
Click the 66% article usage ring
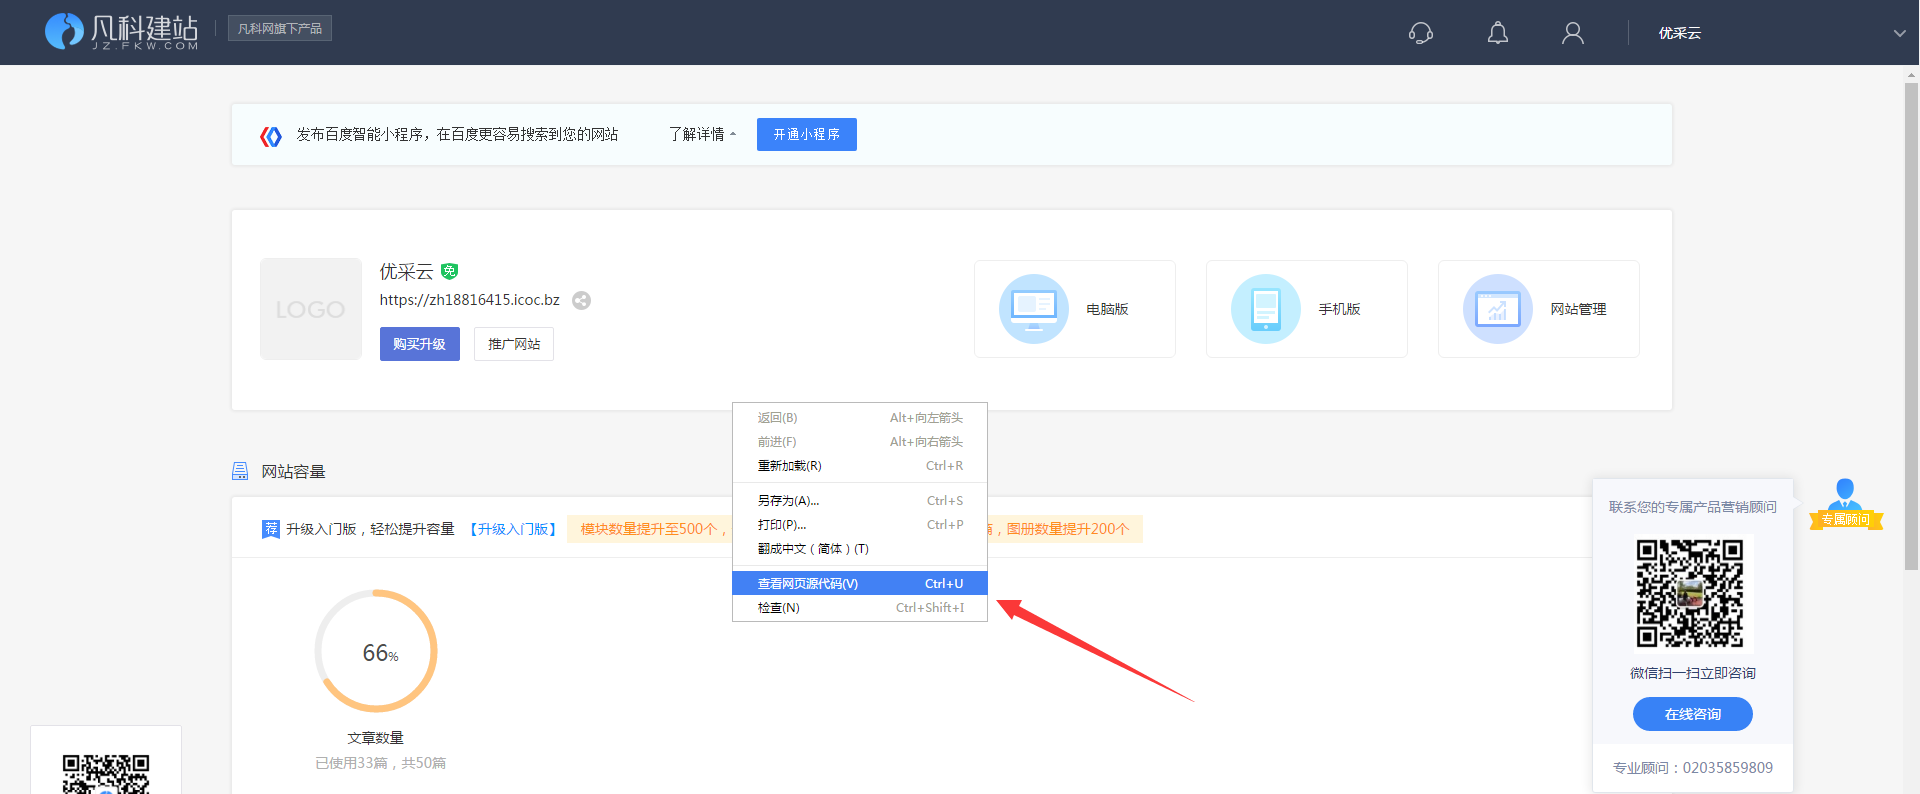(376, 651)
